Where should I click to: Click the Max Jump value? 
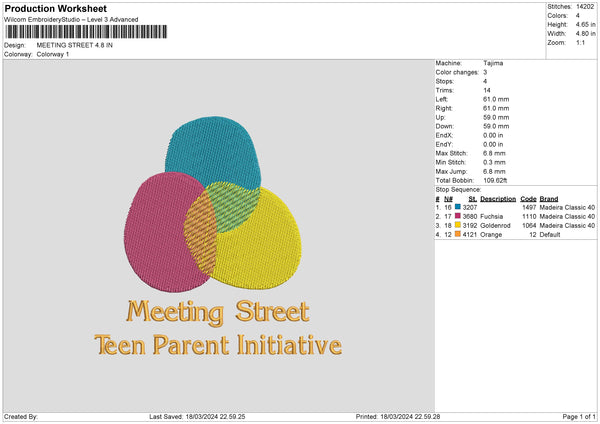(494, 171)
